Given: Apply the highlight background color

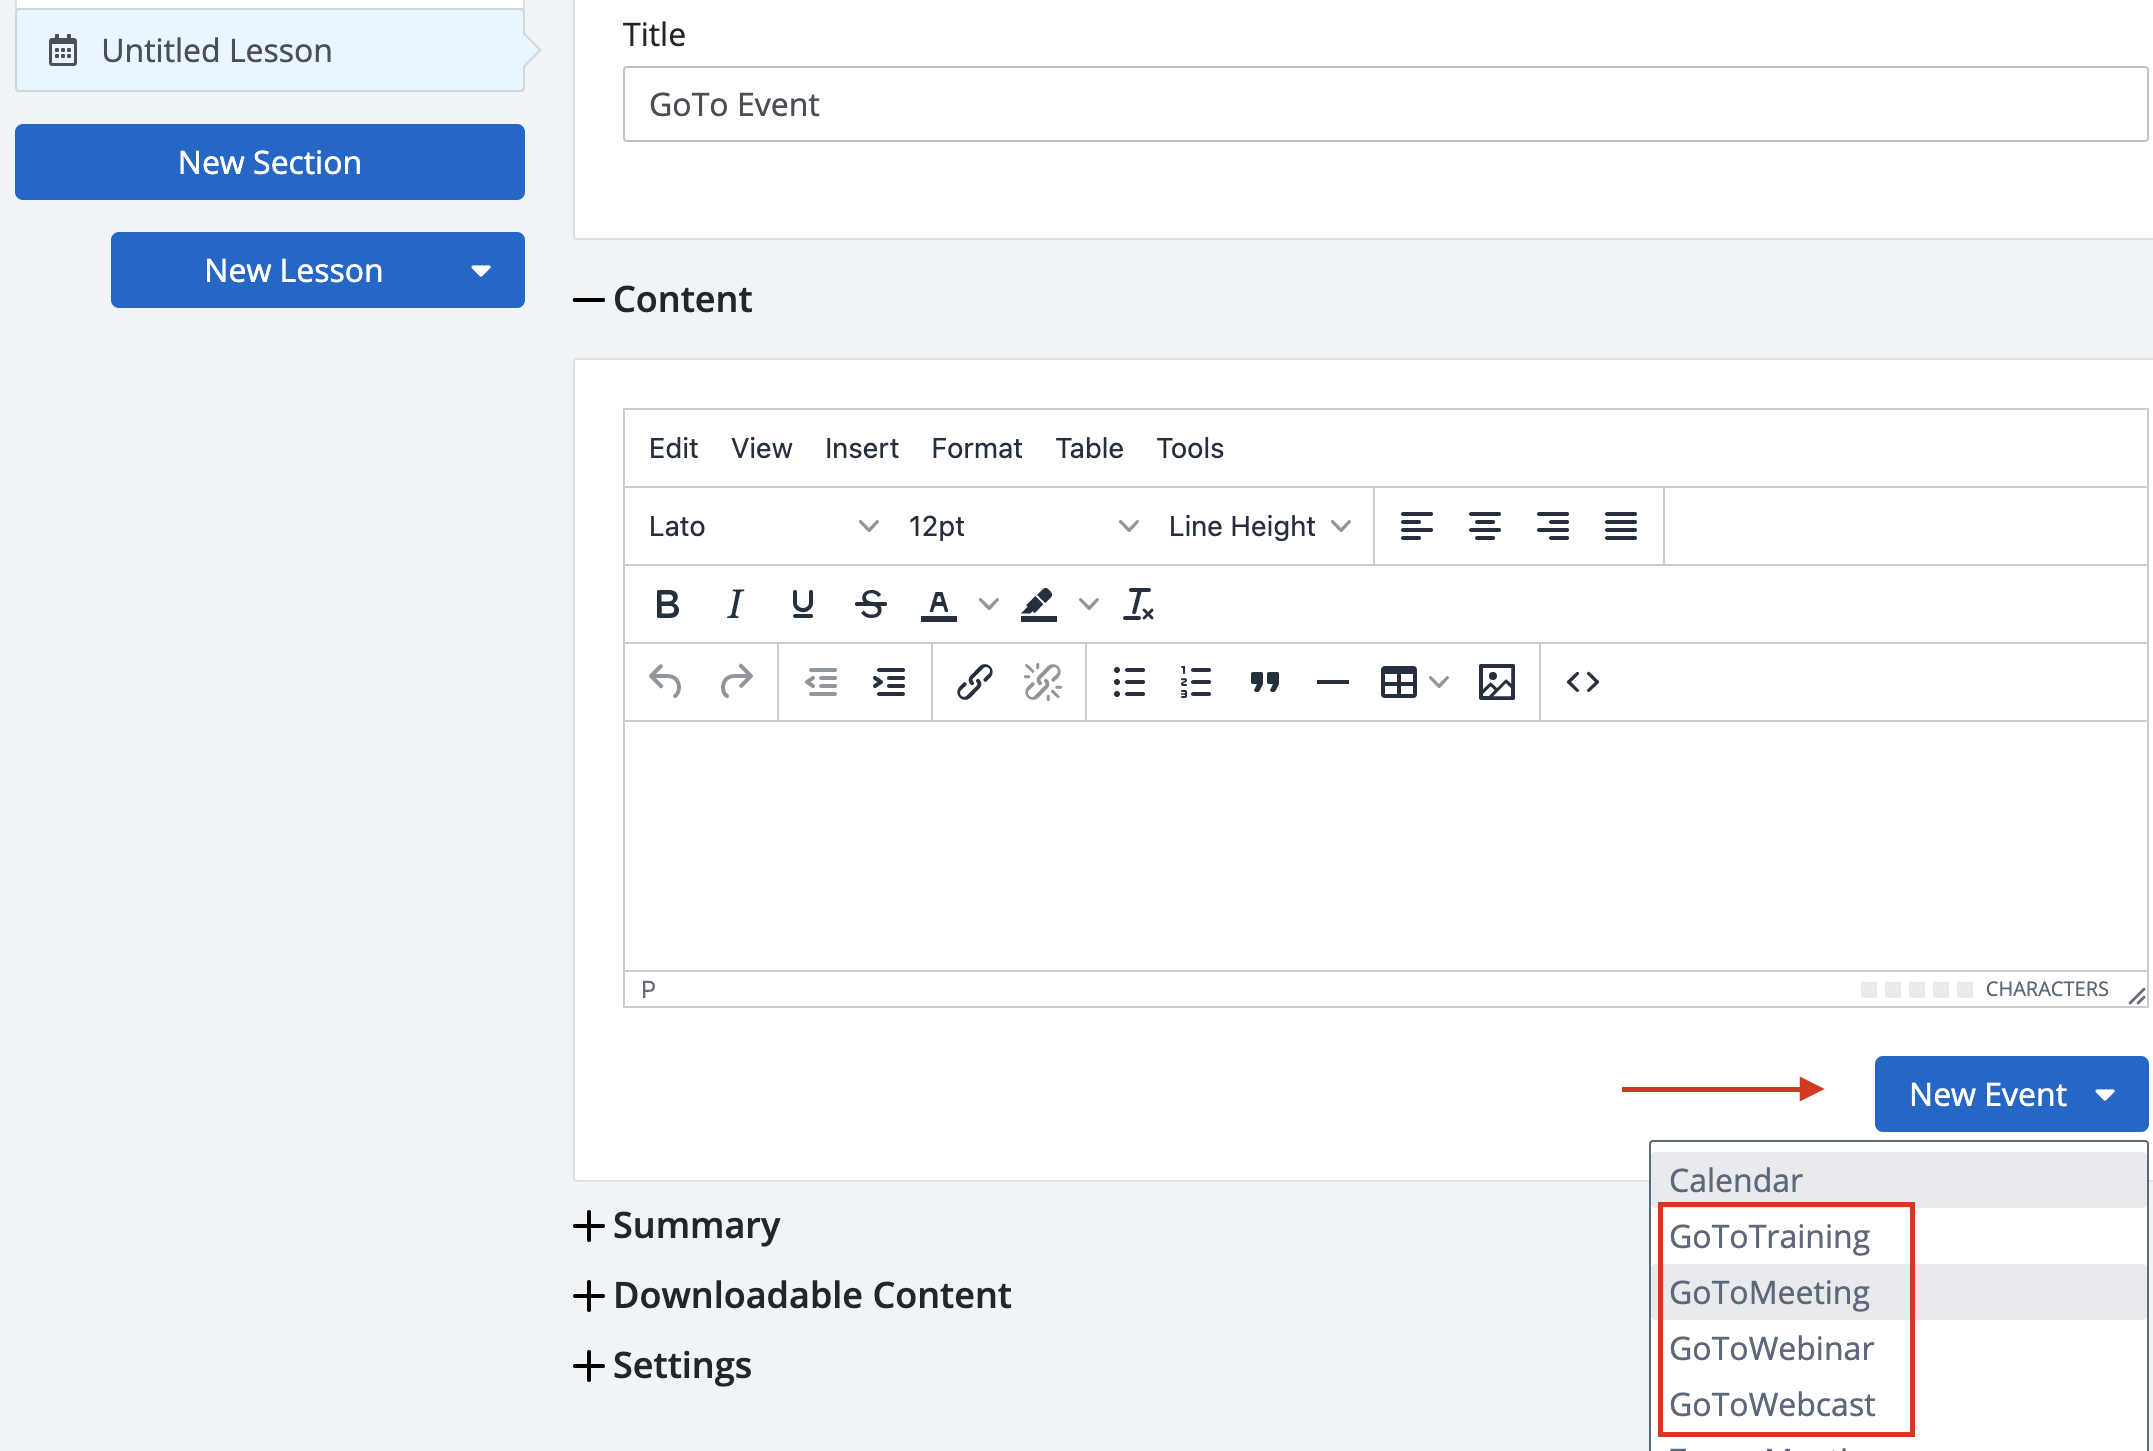Looking at the screenshot, I should coord(1039,604).
